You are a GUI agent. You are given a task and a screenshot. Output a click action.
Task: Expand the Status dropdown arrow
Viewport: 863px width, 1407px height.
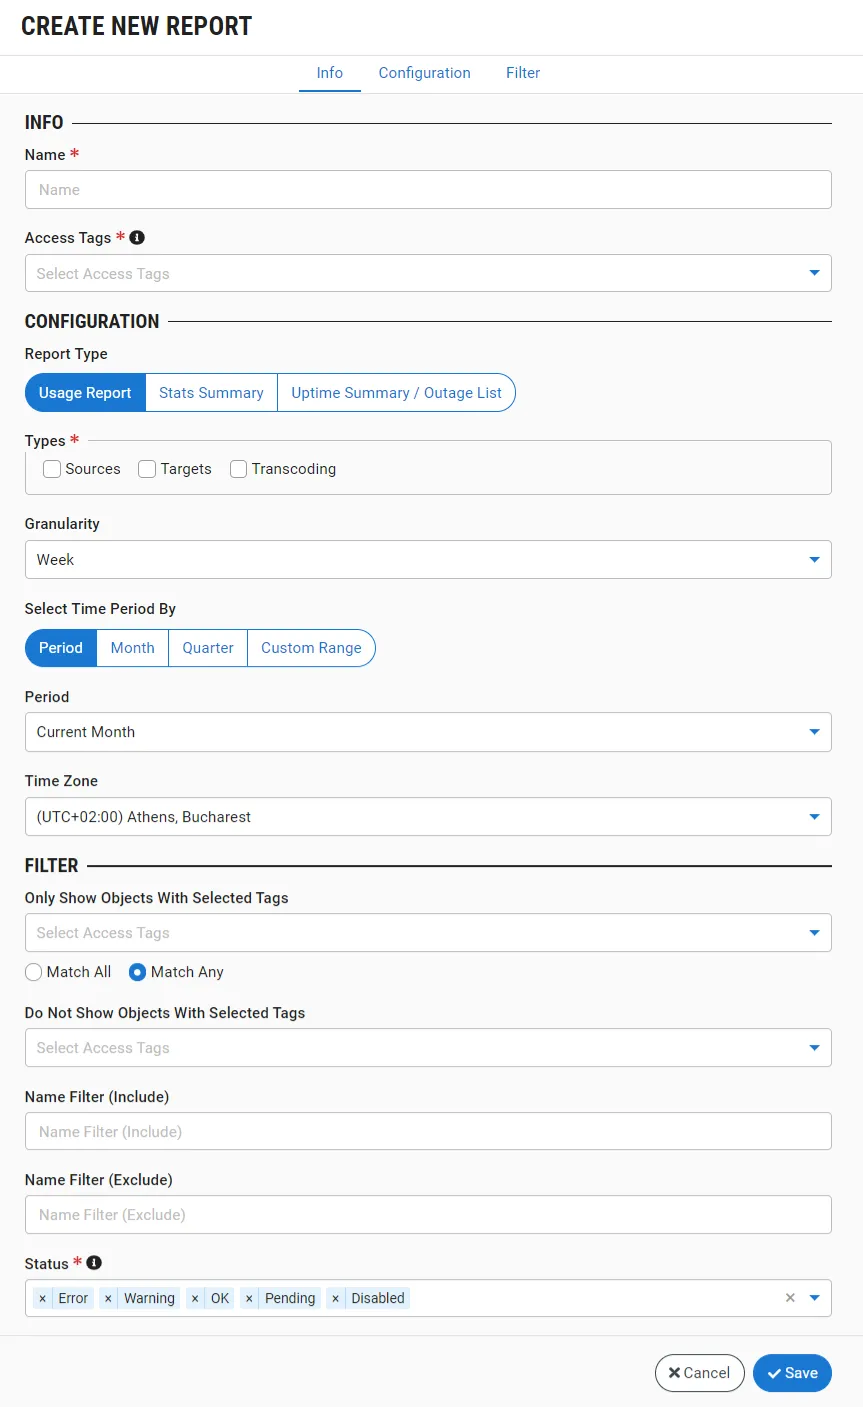(814, 1298)
